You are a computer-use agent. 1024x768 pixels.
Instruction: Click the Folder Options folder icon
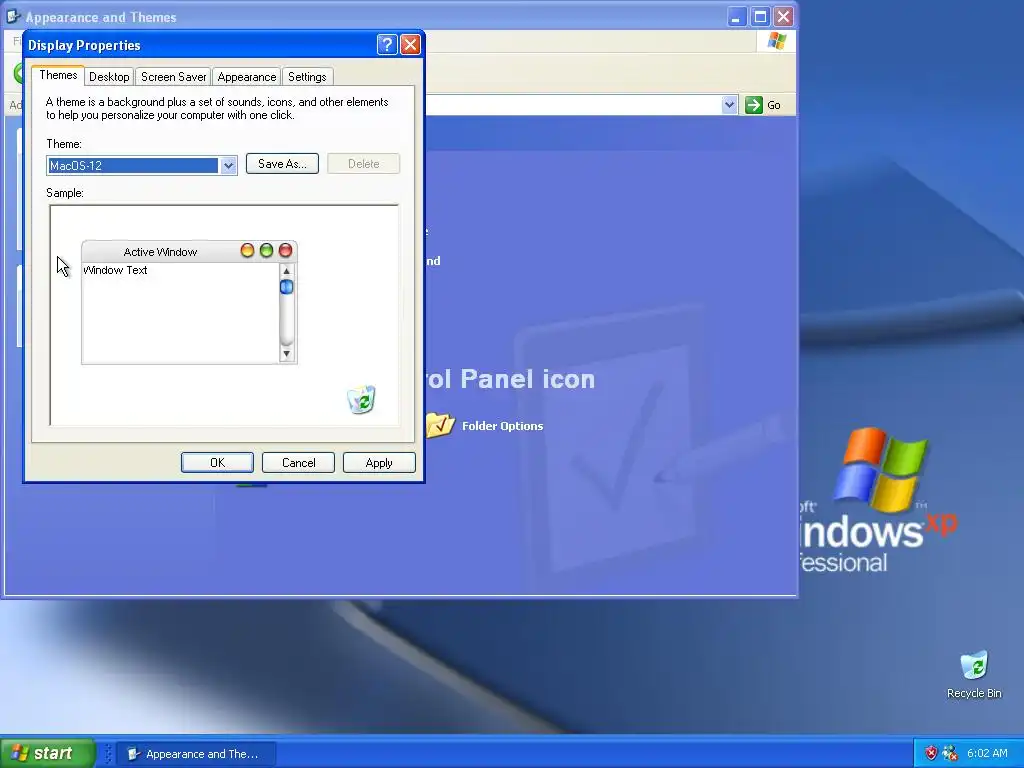pyautogui.click(x=440, y=425)
